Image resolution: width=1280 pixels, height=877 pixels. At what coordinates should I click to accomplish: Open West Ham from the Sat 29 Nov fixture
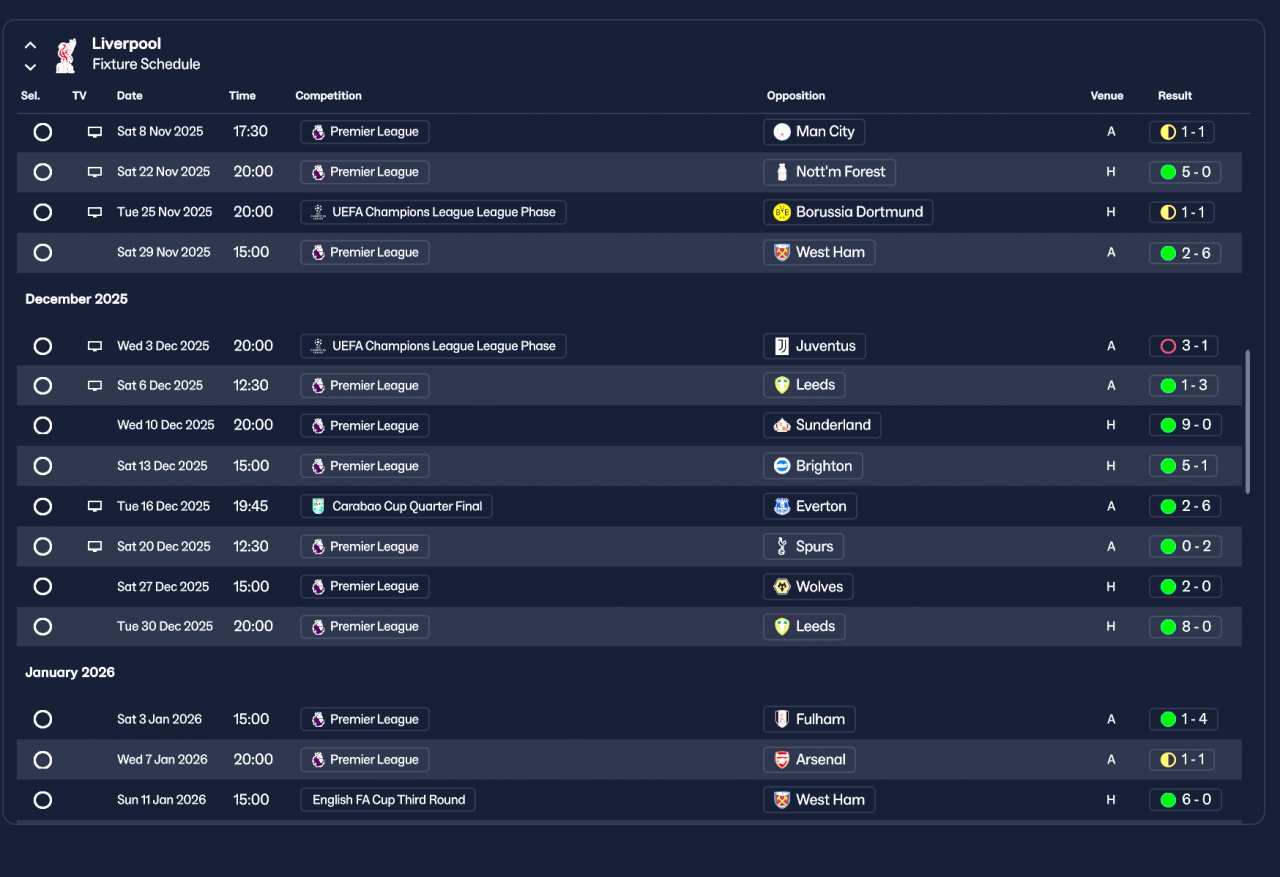point(819,252)
